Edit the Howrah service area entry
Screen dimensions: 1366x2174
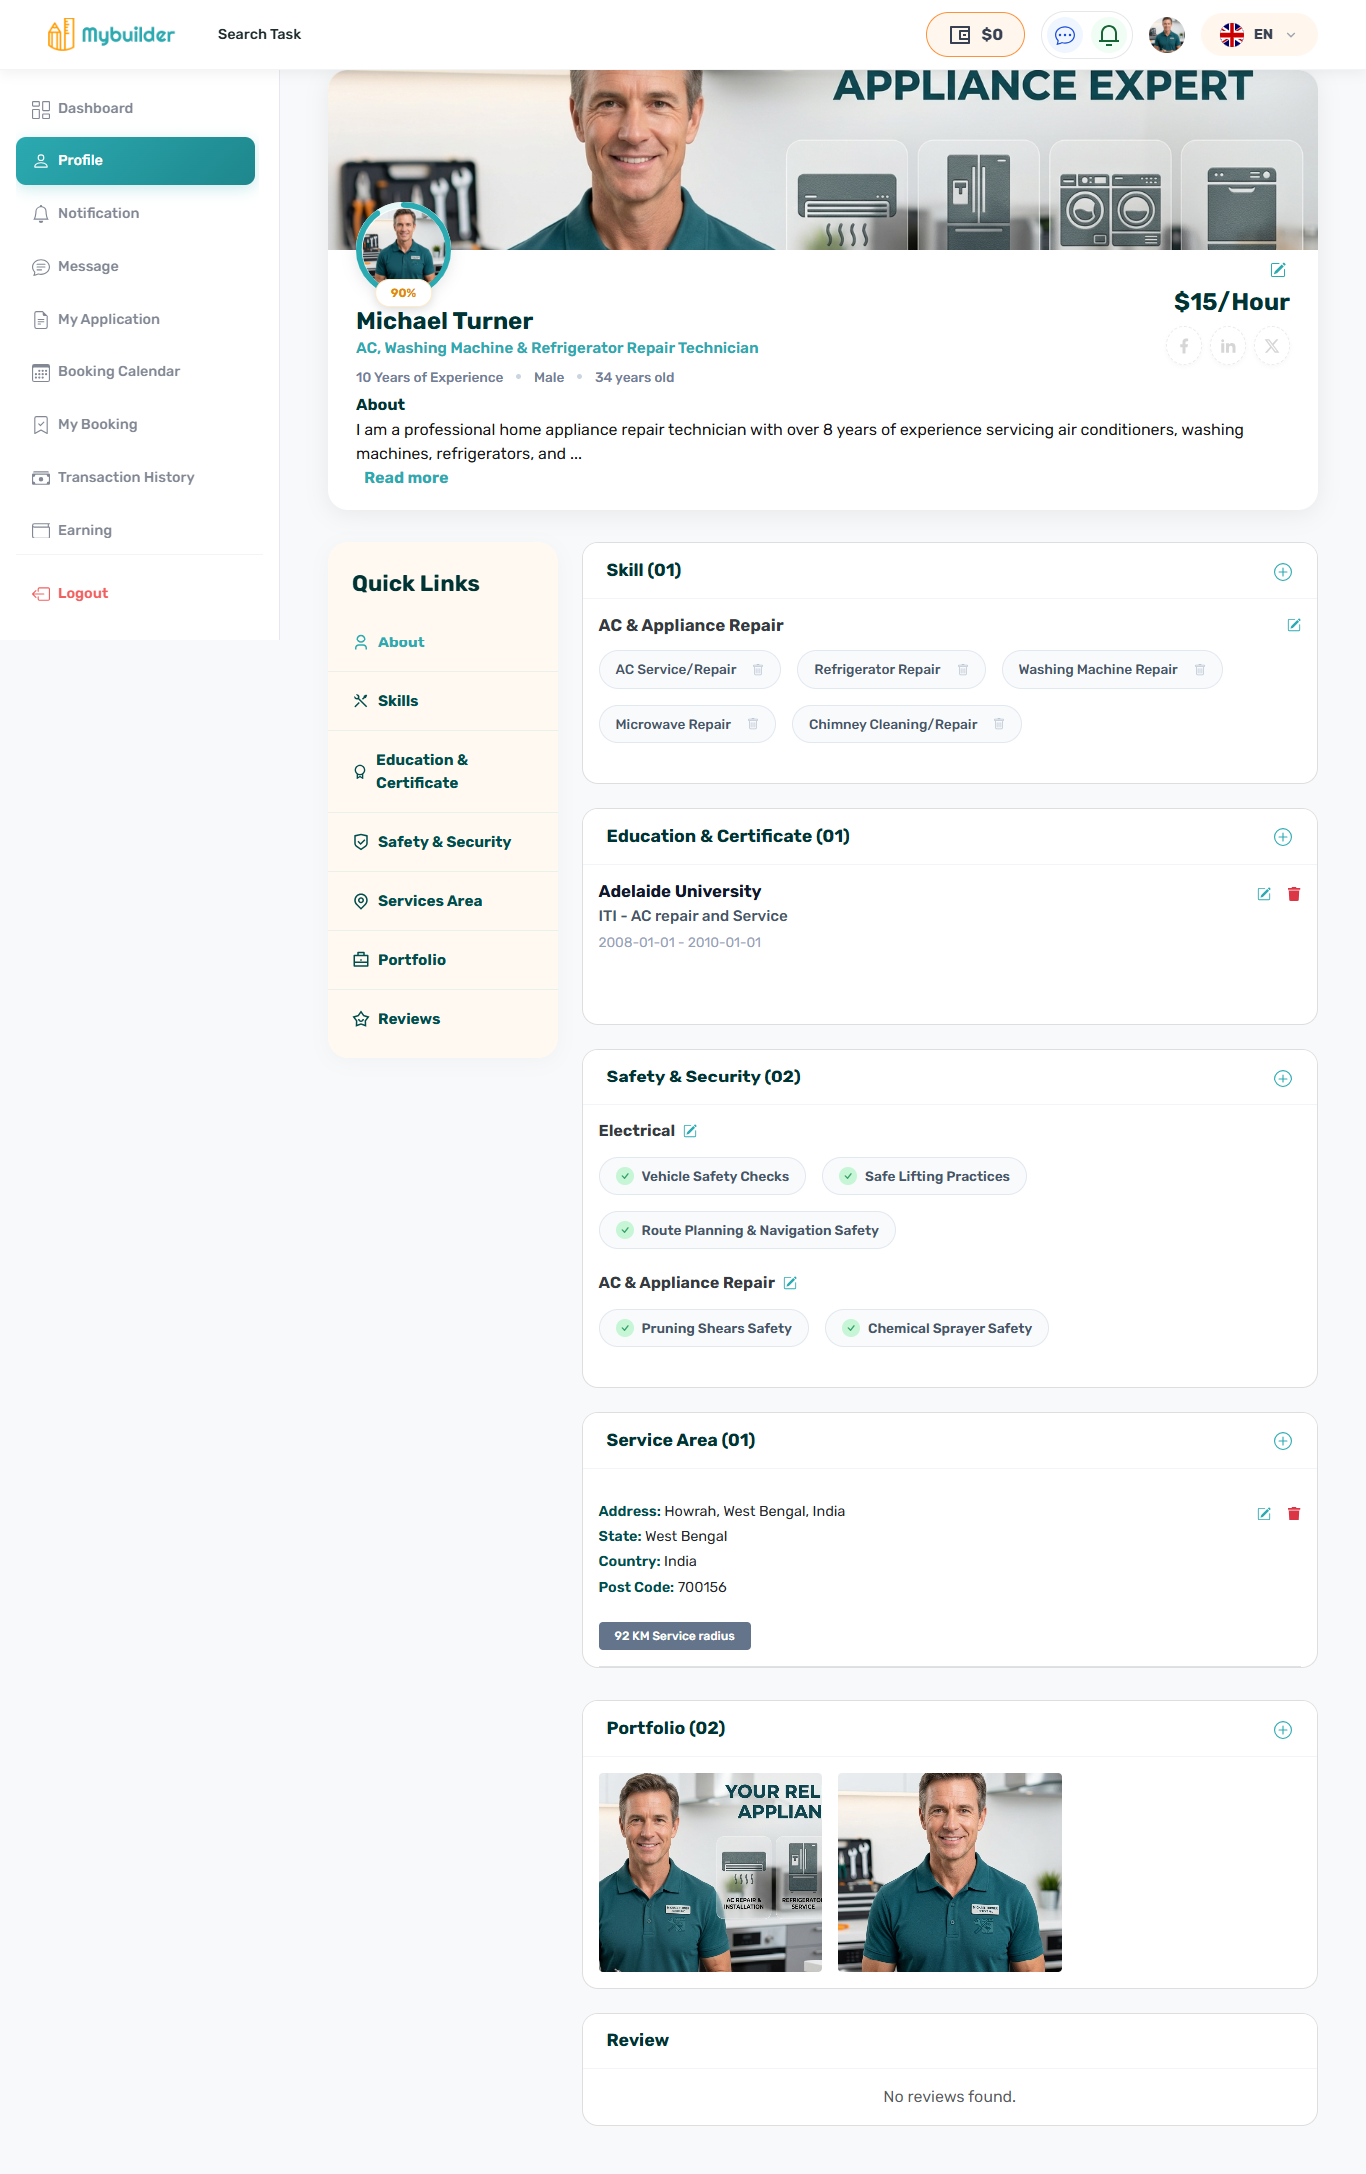pos(1264,1514)
